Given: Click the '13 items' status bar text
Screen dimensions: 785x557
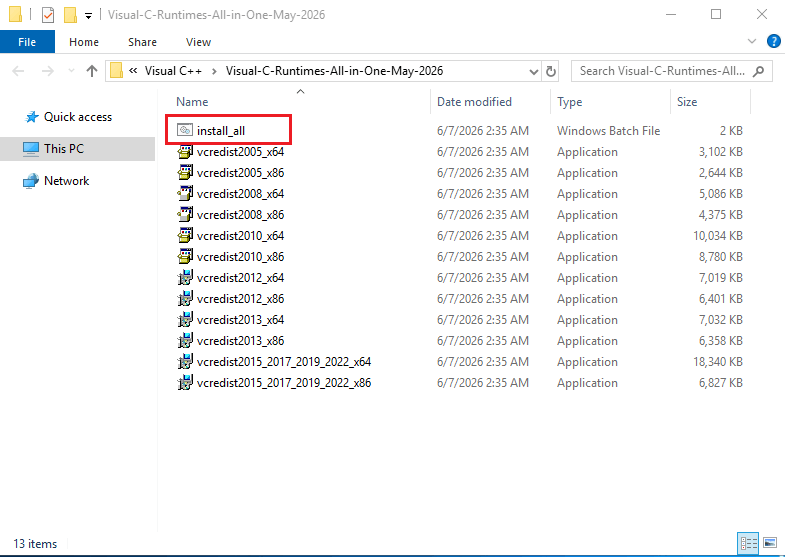Looking at the screenshot, I should (x=35, y=544).
